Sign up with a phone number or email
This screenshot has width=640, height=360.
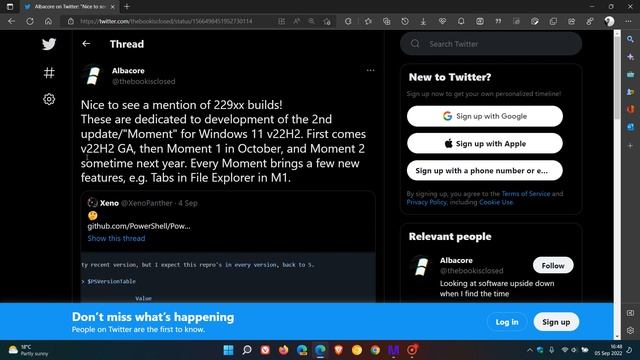[x=485, y=171]
